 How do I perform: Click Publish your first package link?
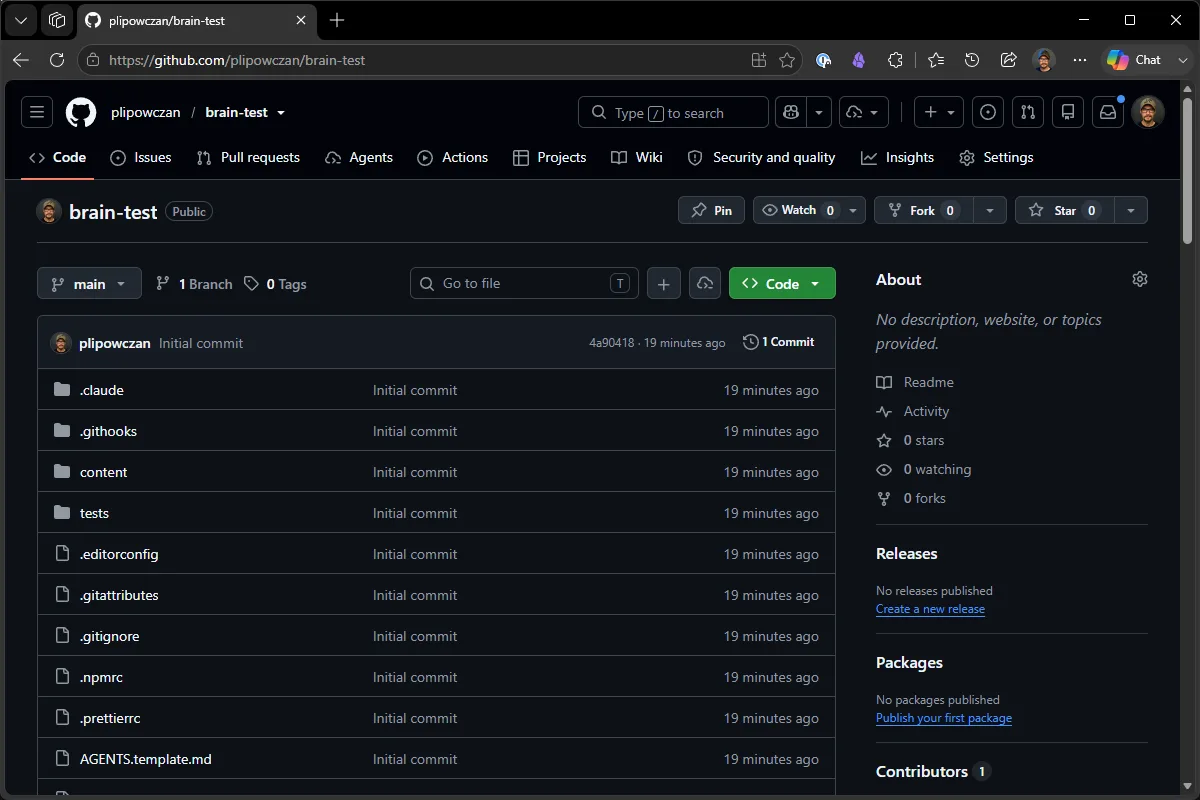(x=944, y=718)
